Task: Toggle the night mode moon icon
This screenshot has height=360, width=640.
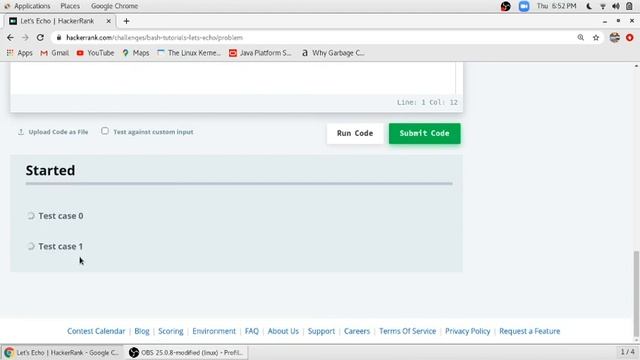Action: click(589, 6)
